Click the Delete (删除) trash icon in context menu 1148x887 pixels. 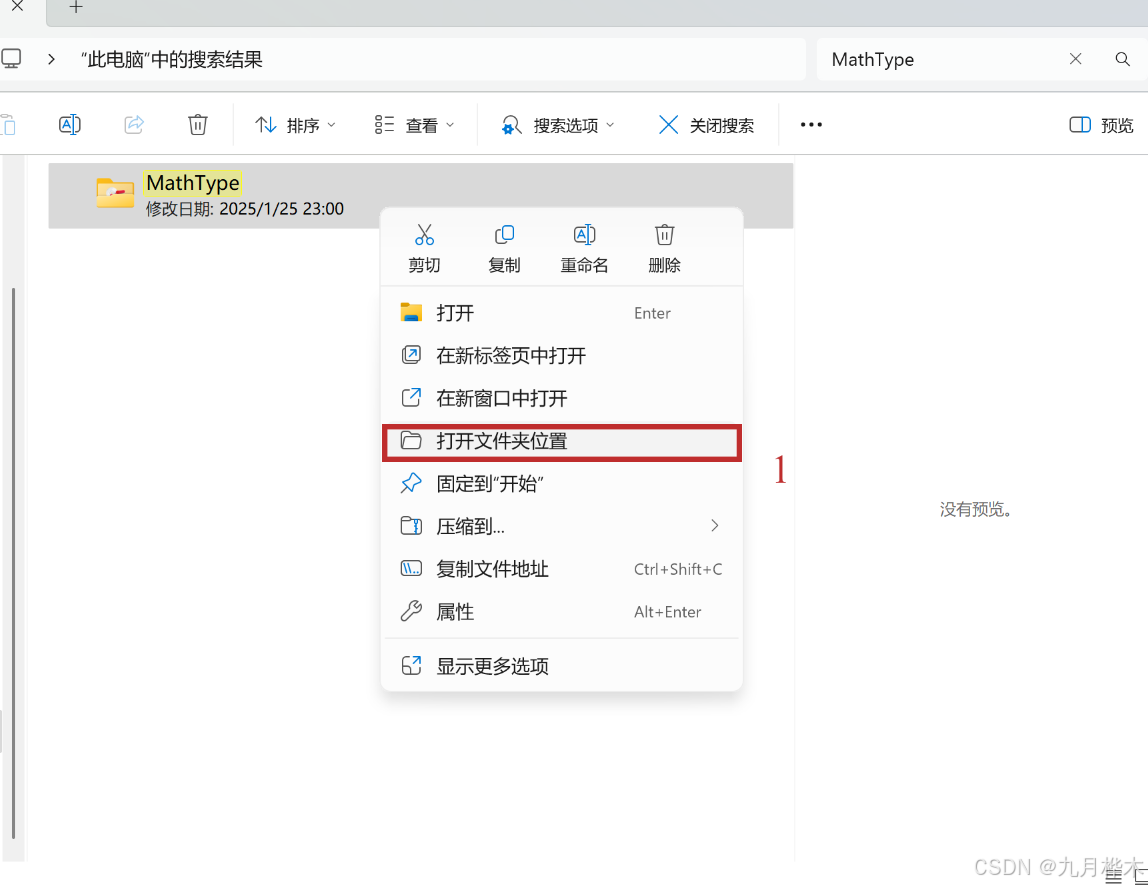tap(664, 235)
